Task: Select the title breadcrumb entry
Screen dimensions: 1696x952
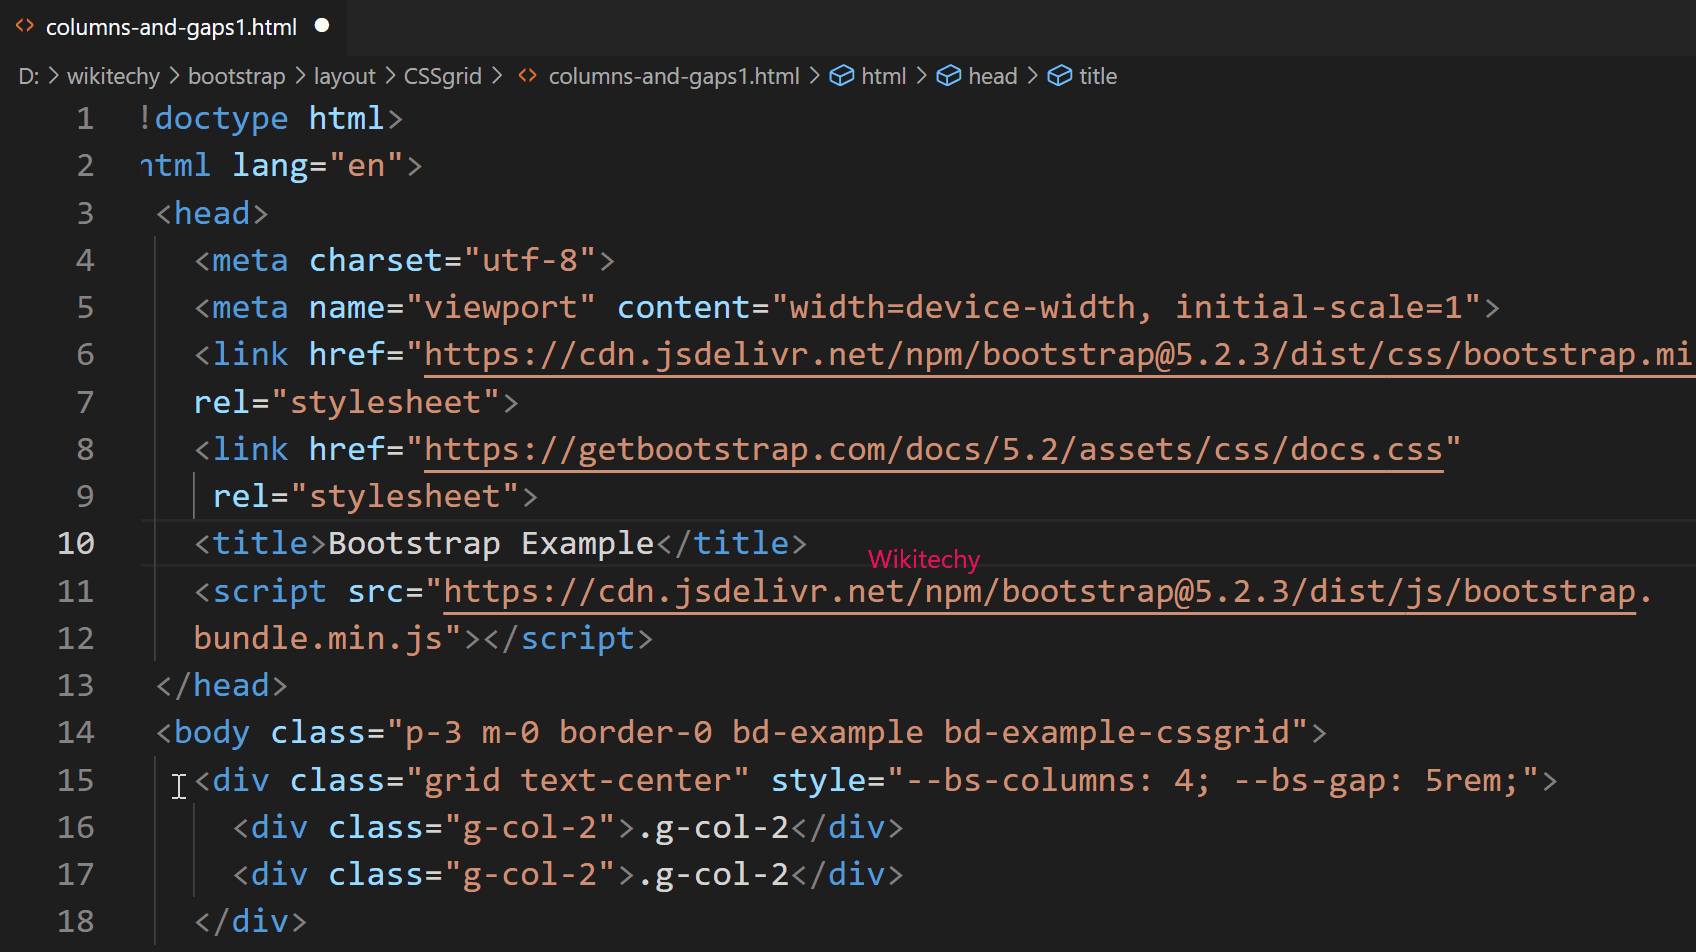Action: pyautogui.click(x=1098, y=75)
